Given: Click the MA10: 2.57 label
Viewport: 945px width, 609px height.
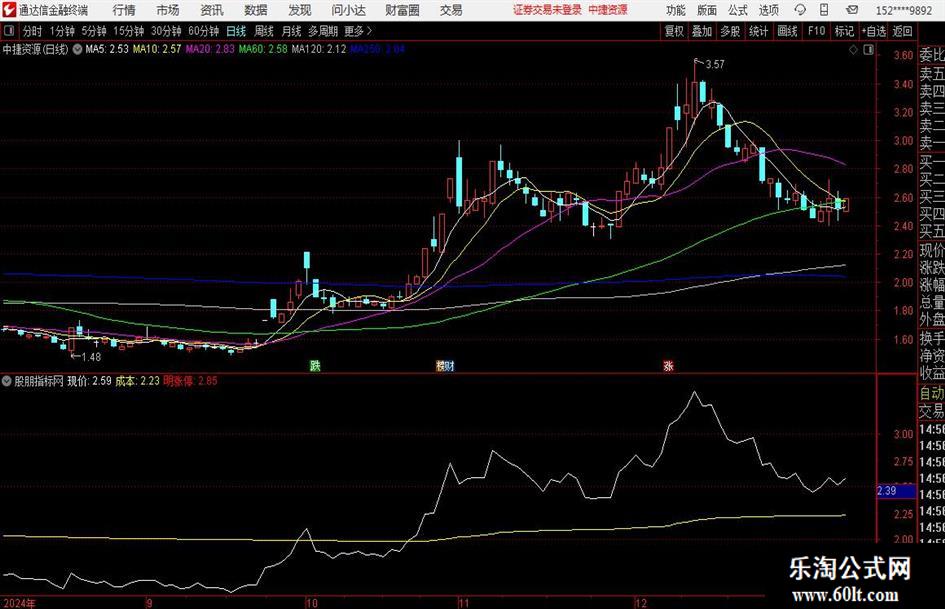Looking at the screenshot, I should click(157, 49).
